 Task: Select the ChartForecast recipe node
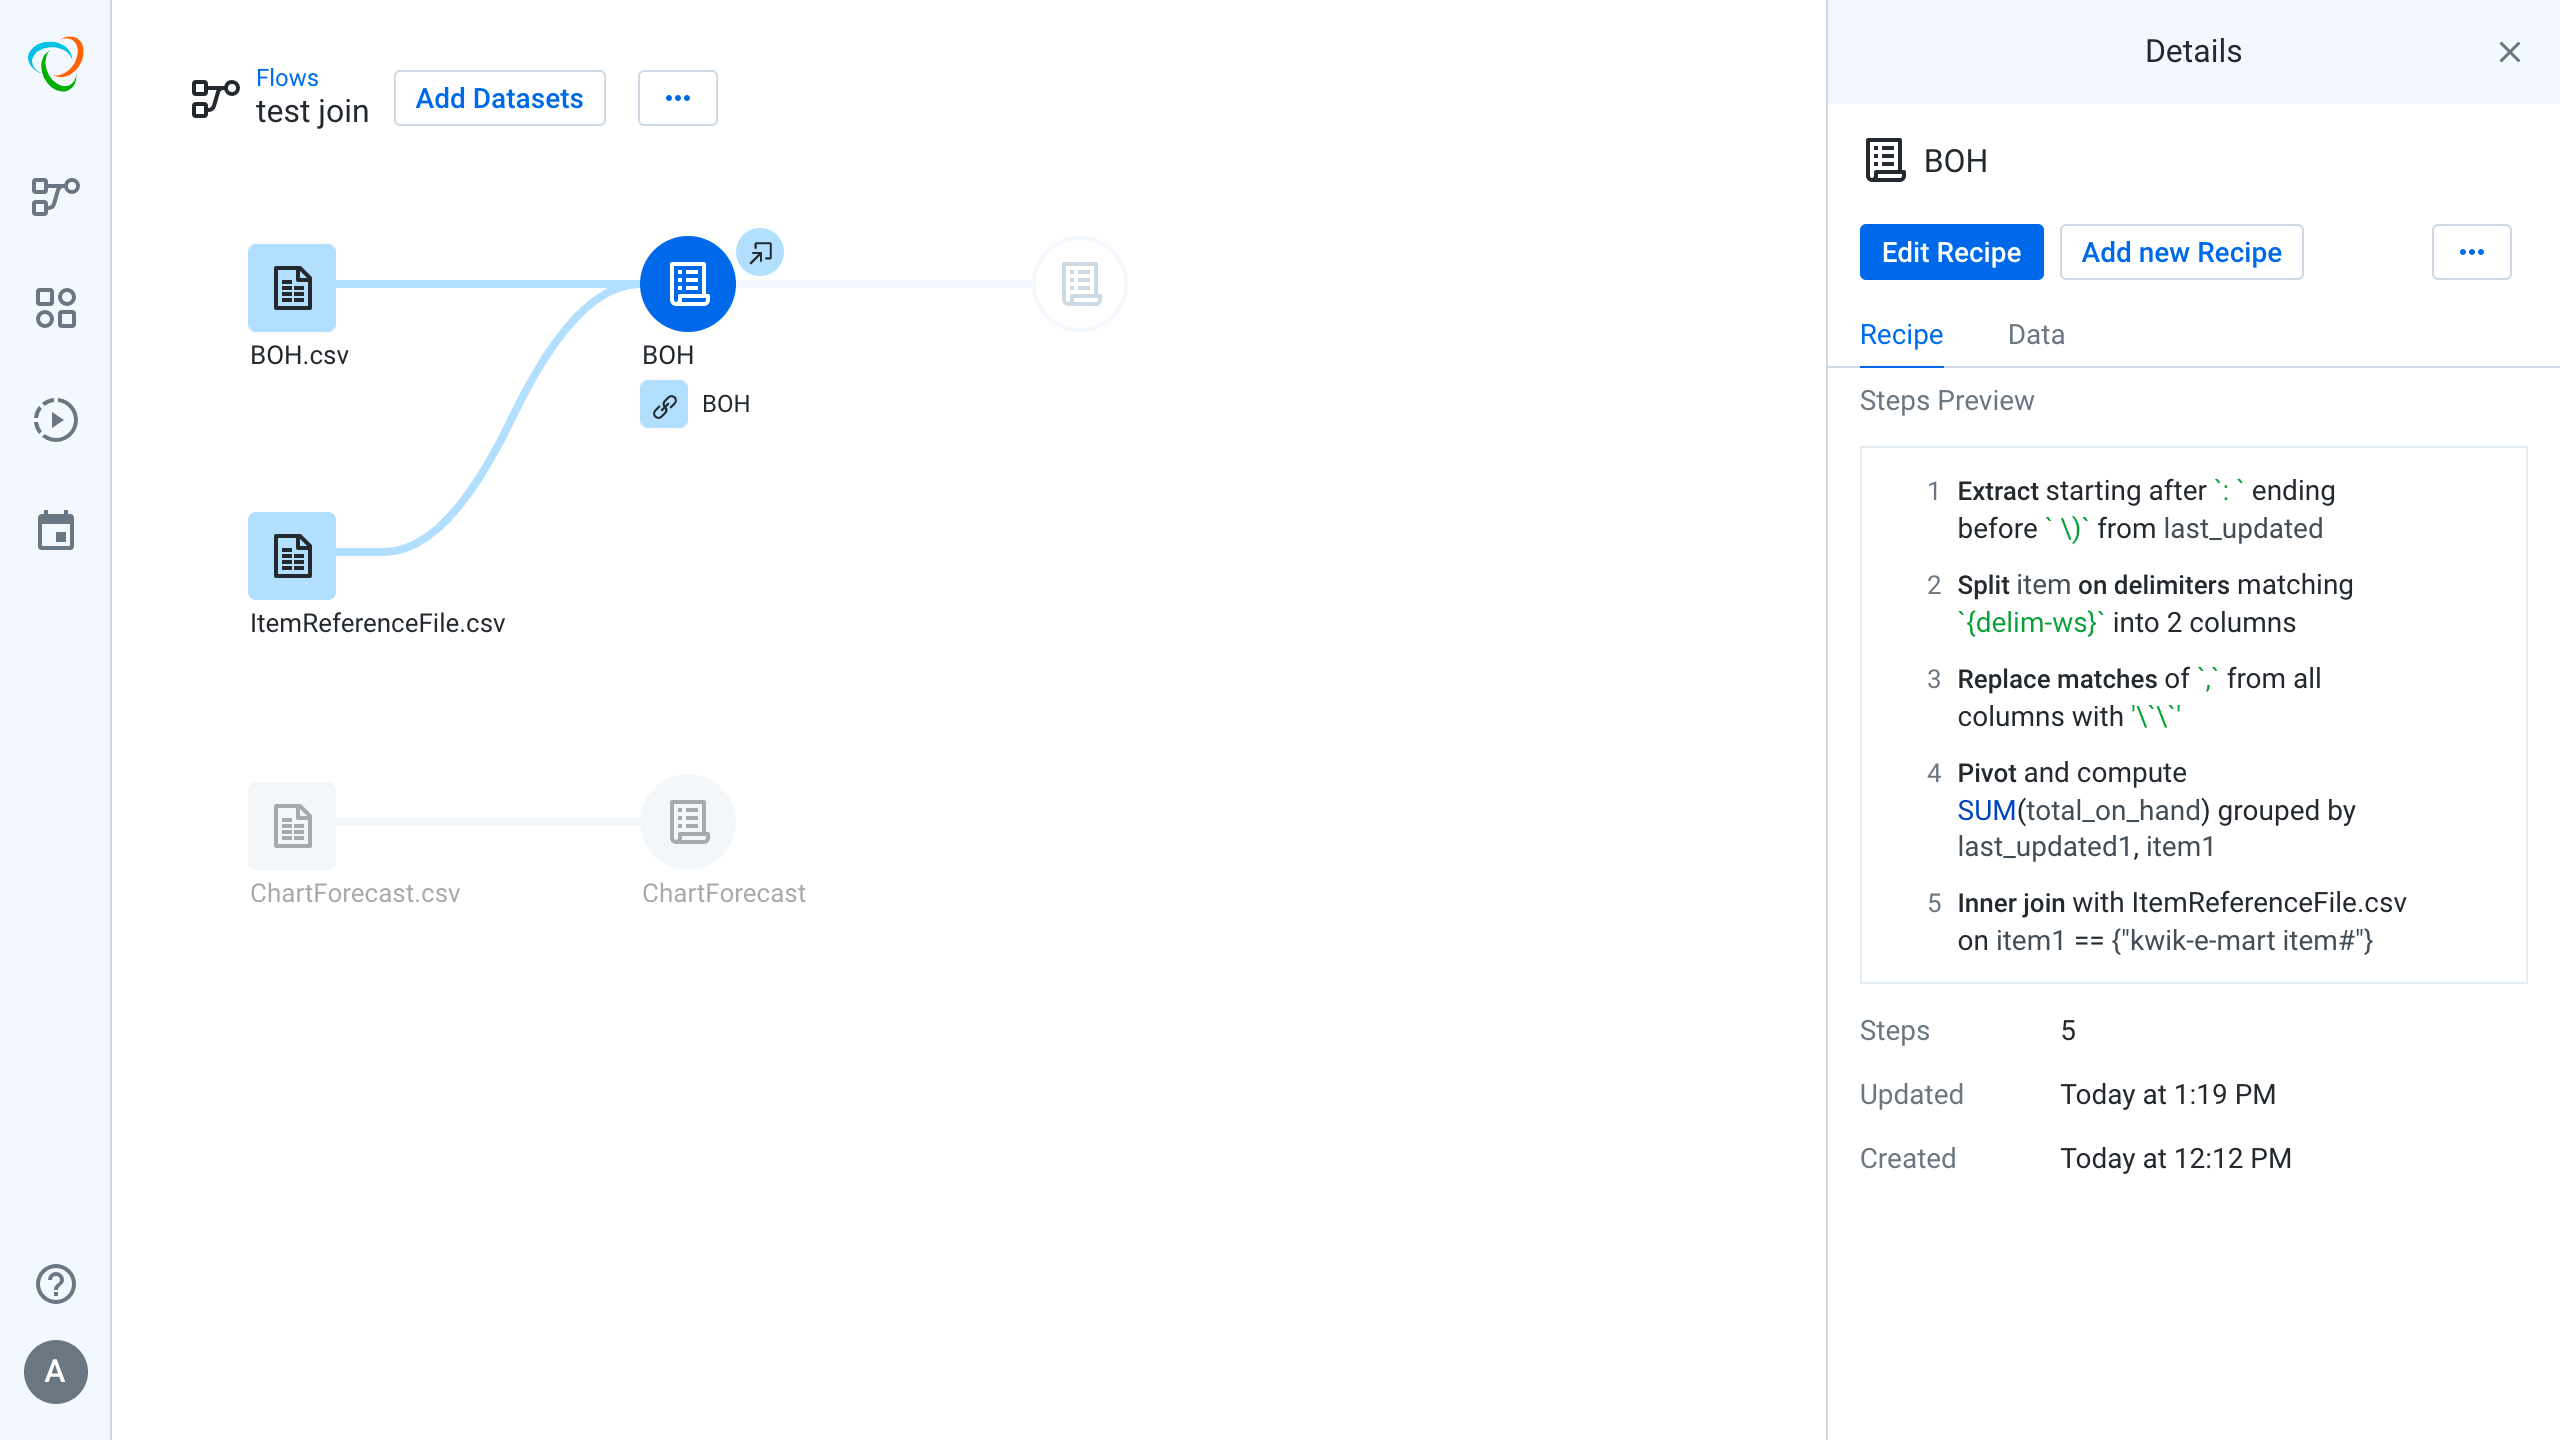(688, 822)
